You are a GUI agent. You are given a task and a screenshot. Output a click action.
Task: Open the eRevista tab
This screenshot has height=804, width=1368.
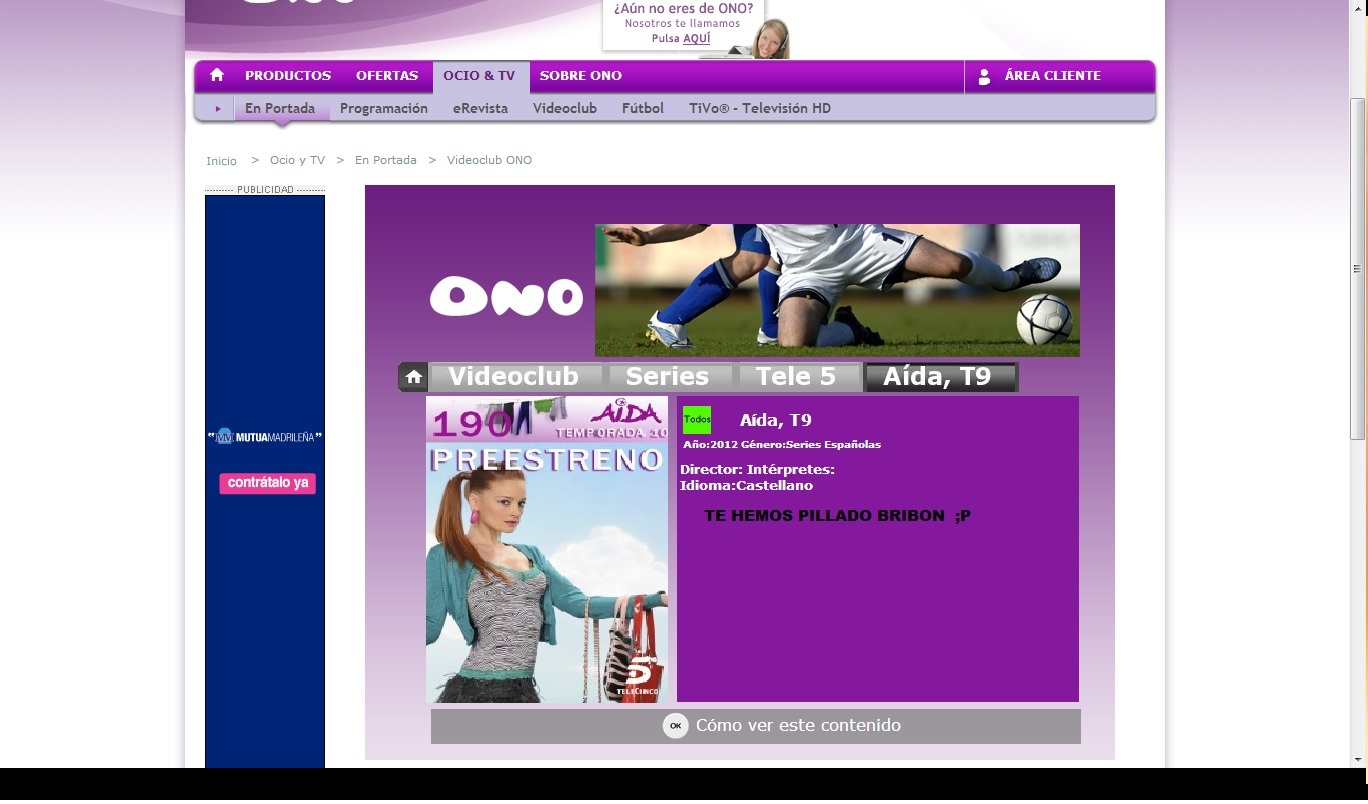(480, 109)
